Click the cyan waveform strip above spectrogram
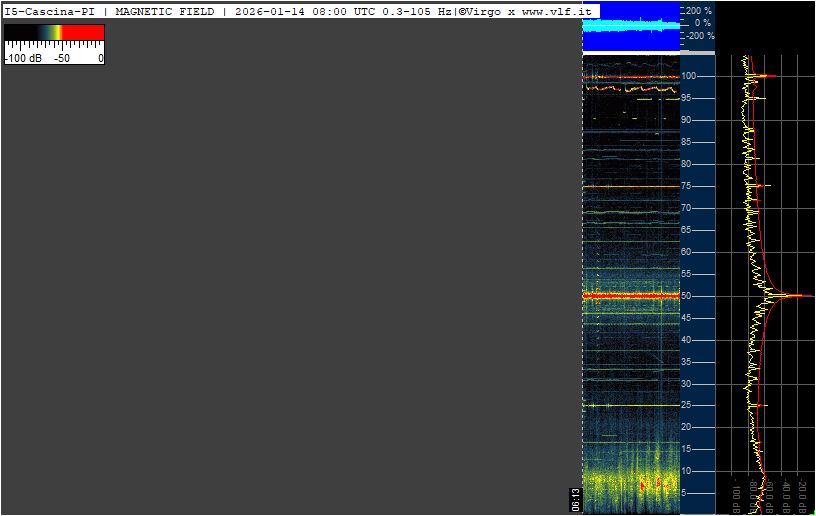The image size is (816, 516). click(x=631, y=25)
